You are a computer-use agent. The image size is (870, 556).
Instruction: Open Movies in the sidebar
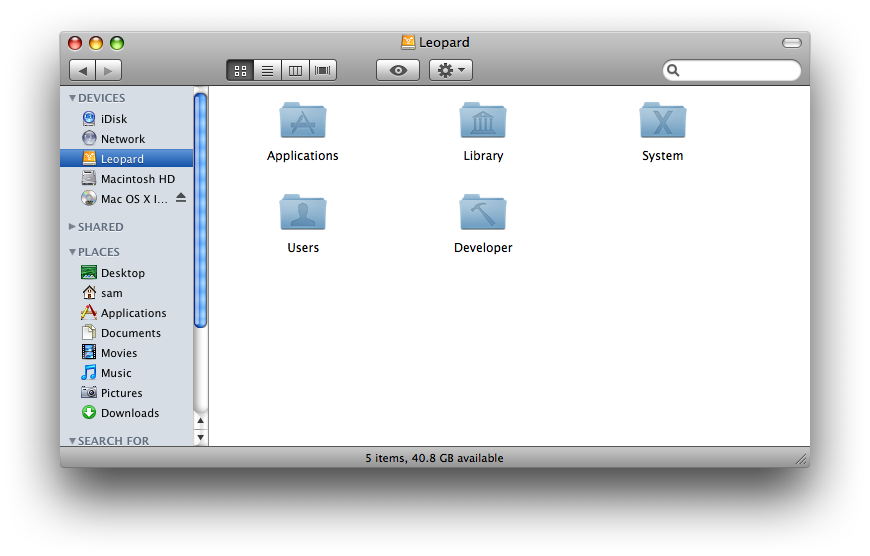coord(127,353)
